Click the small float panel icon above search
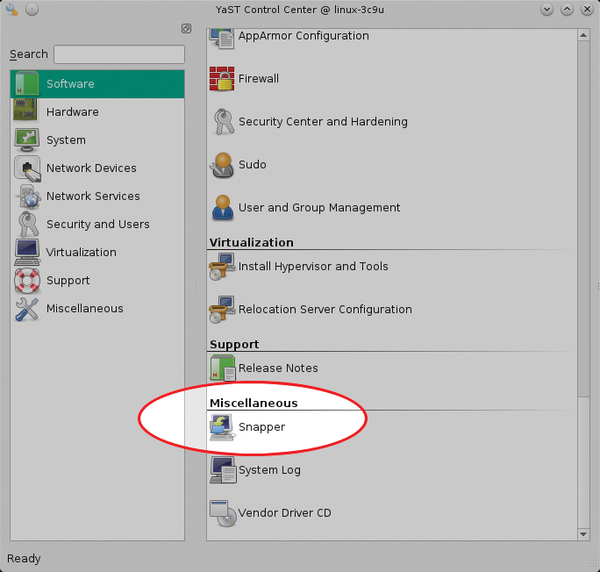The width and height of the screenshot is (600, 572). [x=186, y=28]
